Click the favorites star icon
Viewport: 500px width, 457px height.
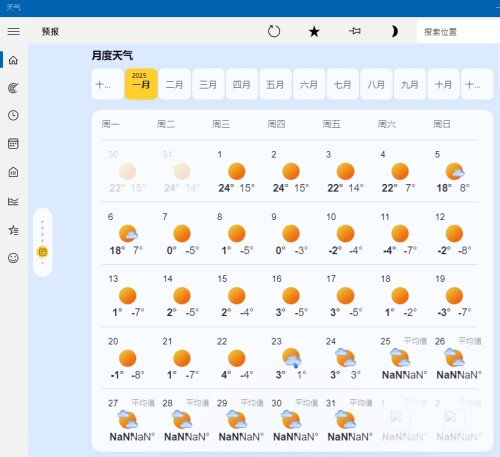click(314, 32)
